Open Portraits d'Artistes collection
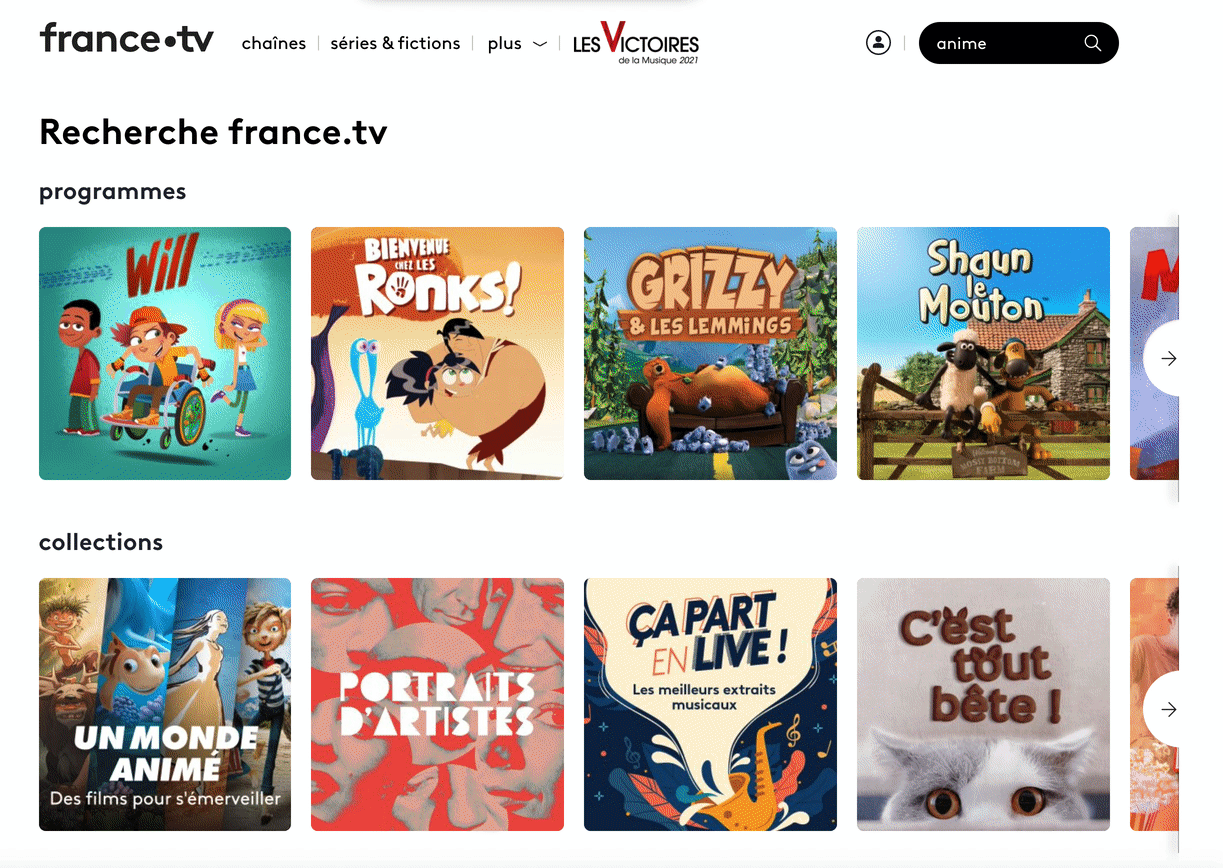 click(437, 704)
